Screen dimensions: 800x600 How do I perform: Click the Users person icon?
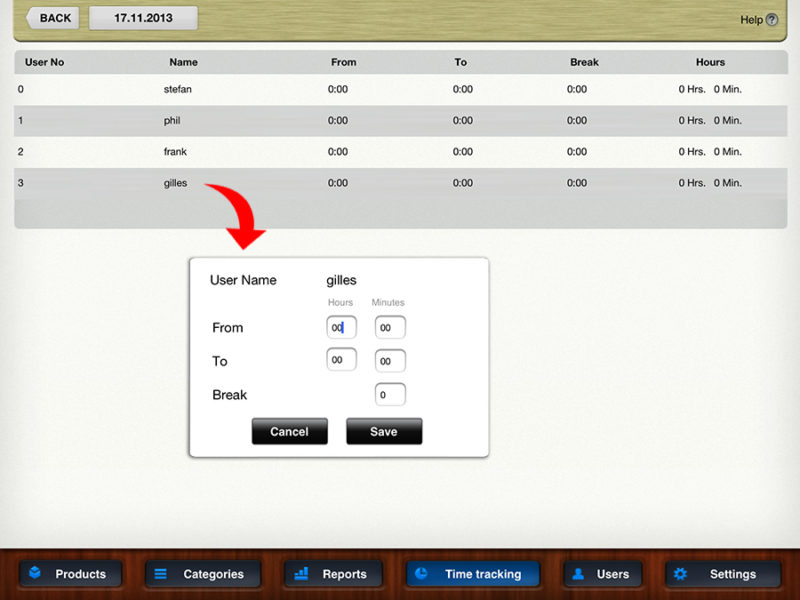578,574
